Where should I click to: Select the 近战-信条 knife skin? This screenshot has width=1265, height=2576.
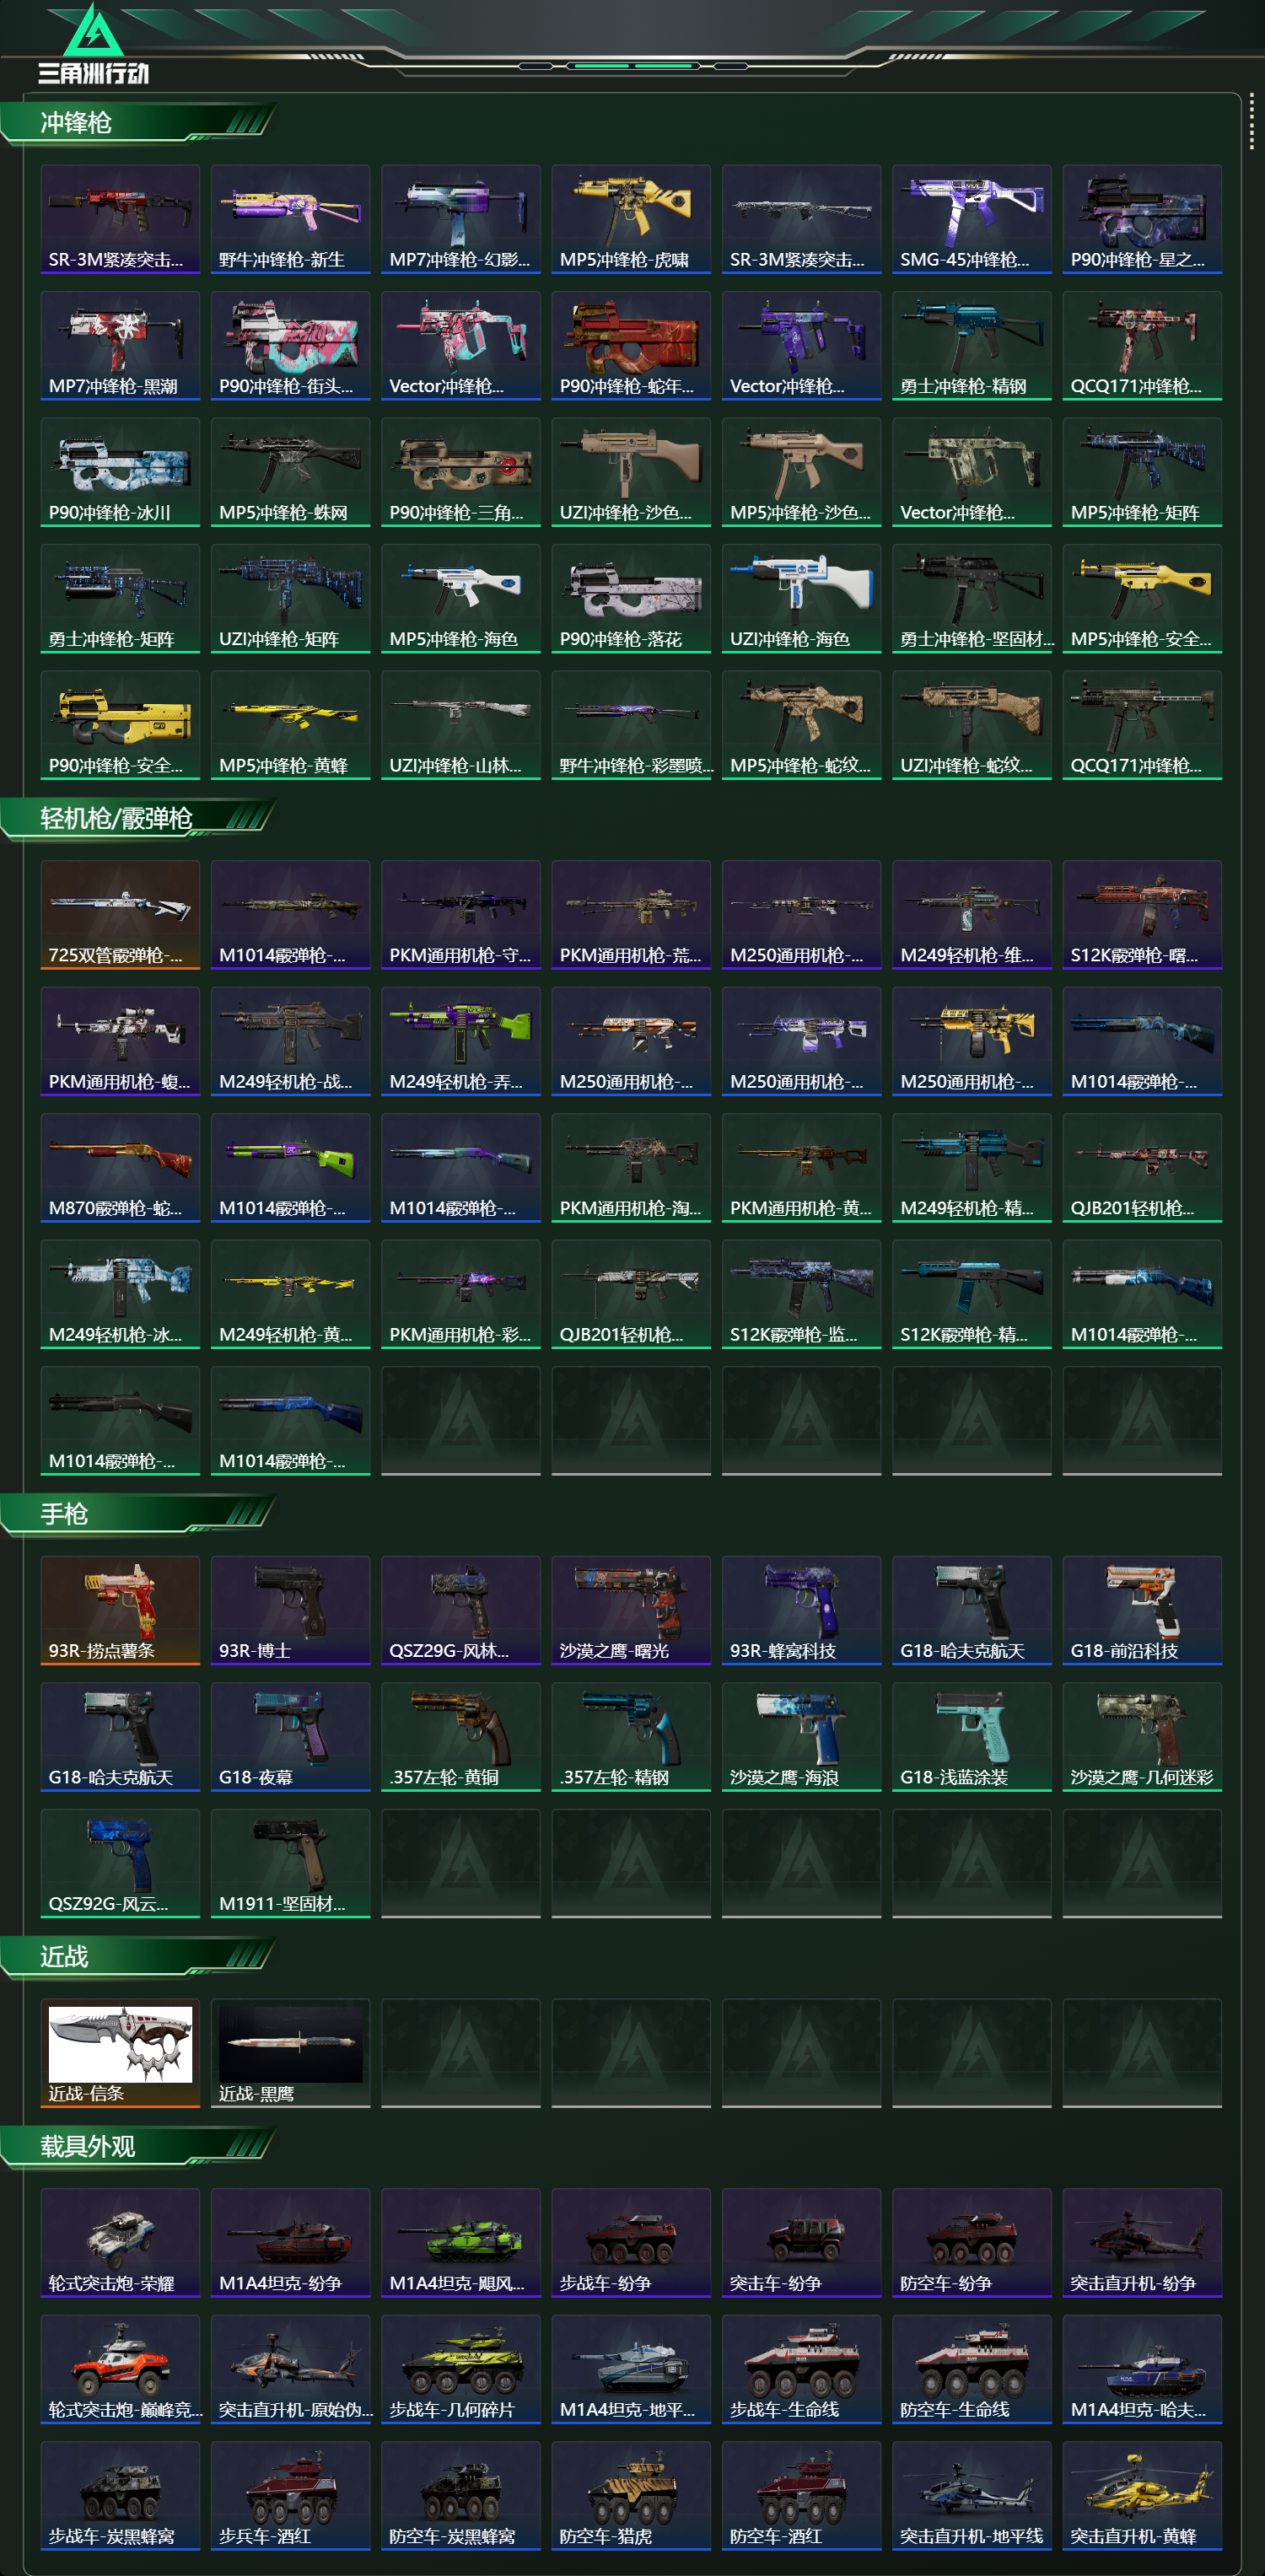[120, 2053]
